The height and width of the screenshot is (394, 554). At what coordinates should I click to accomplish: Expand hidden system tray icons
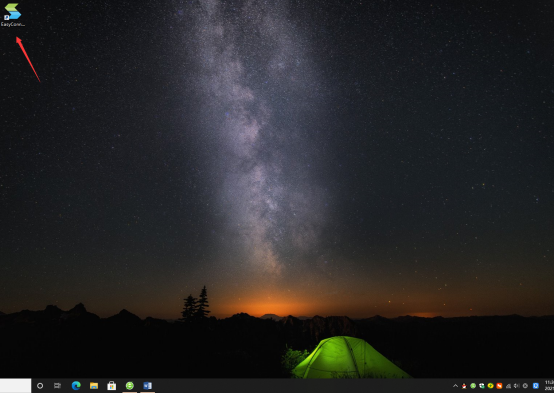pyautogui.click(x=455, y=386)
